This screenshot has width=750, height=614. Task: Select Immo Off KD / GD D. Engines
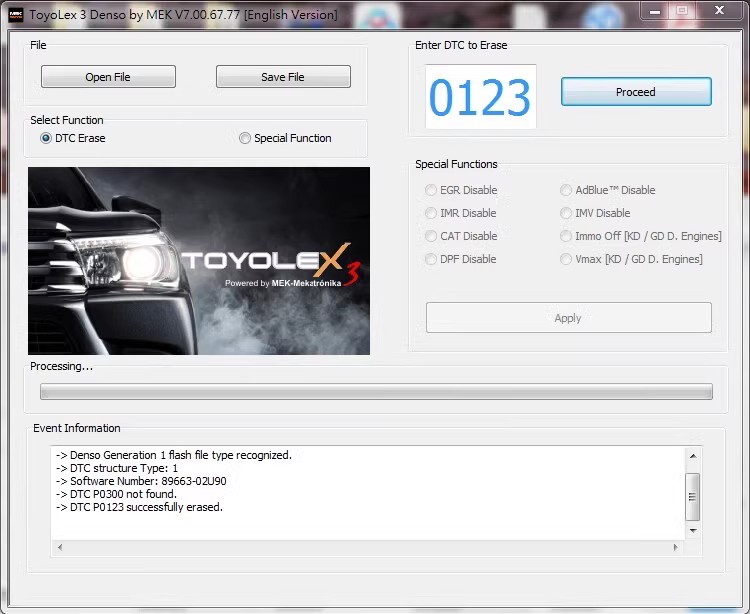[640, 236]
